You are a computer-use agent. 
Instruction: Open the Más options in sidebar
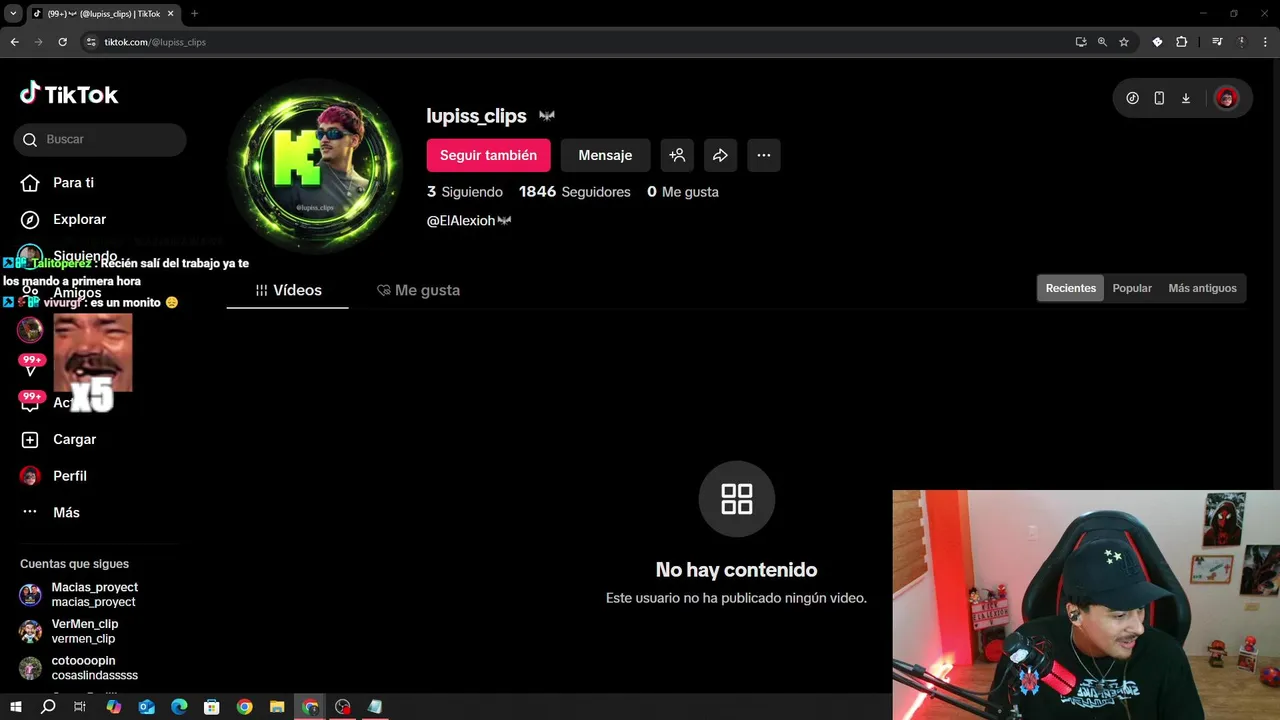[51, 513]
